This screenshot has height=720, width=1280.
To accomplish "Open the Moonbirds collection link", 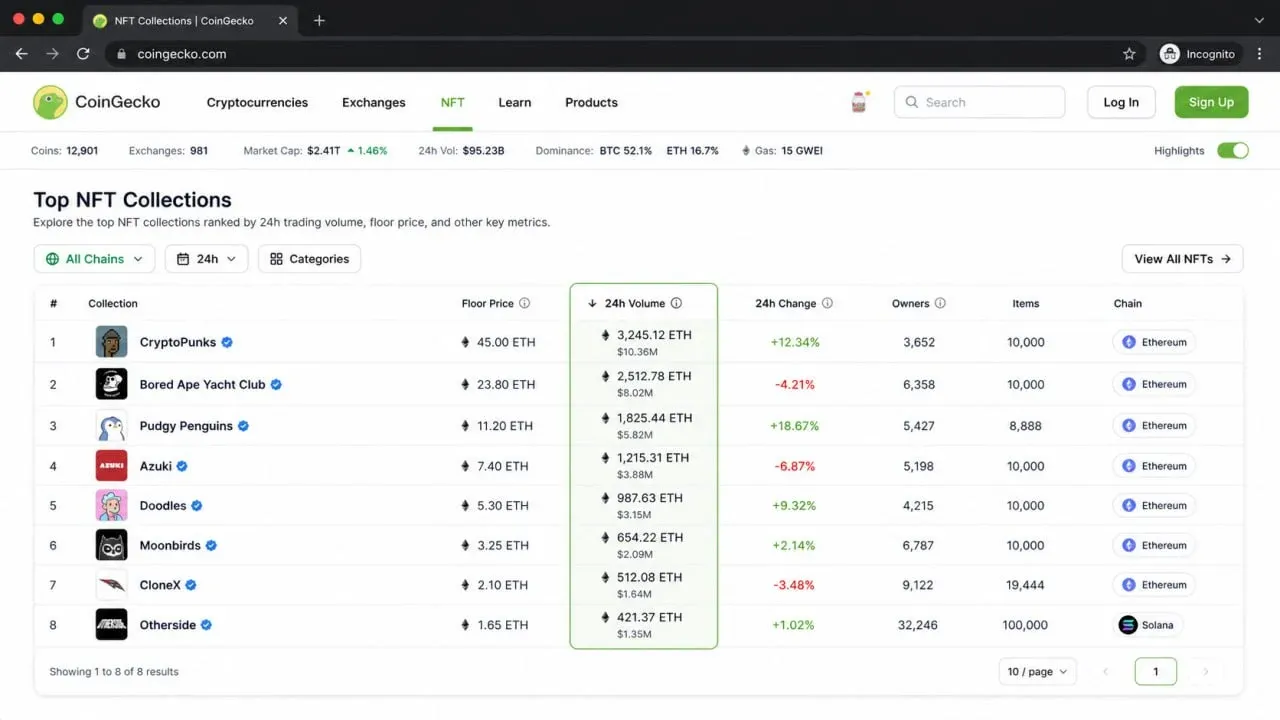I will [x=170, y=546].
